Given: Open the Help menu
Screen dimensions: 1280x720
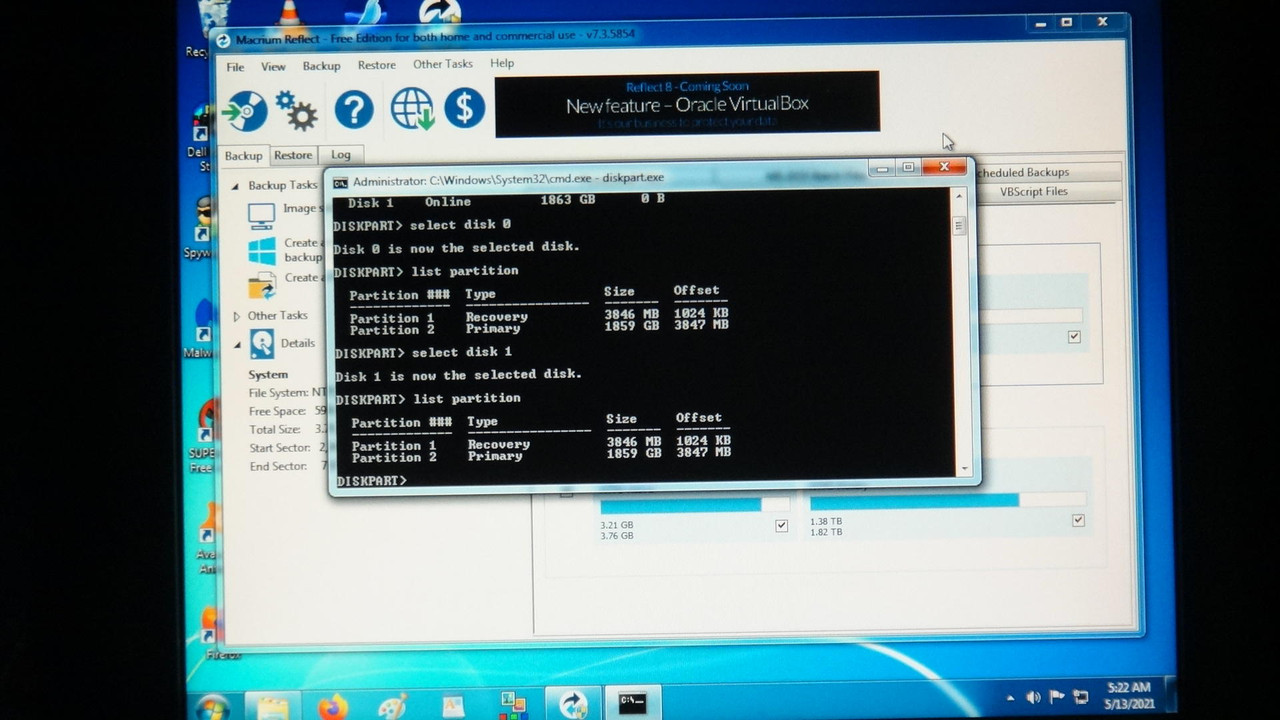Looking at the screenshot, I should pos(502,63).
